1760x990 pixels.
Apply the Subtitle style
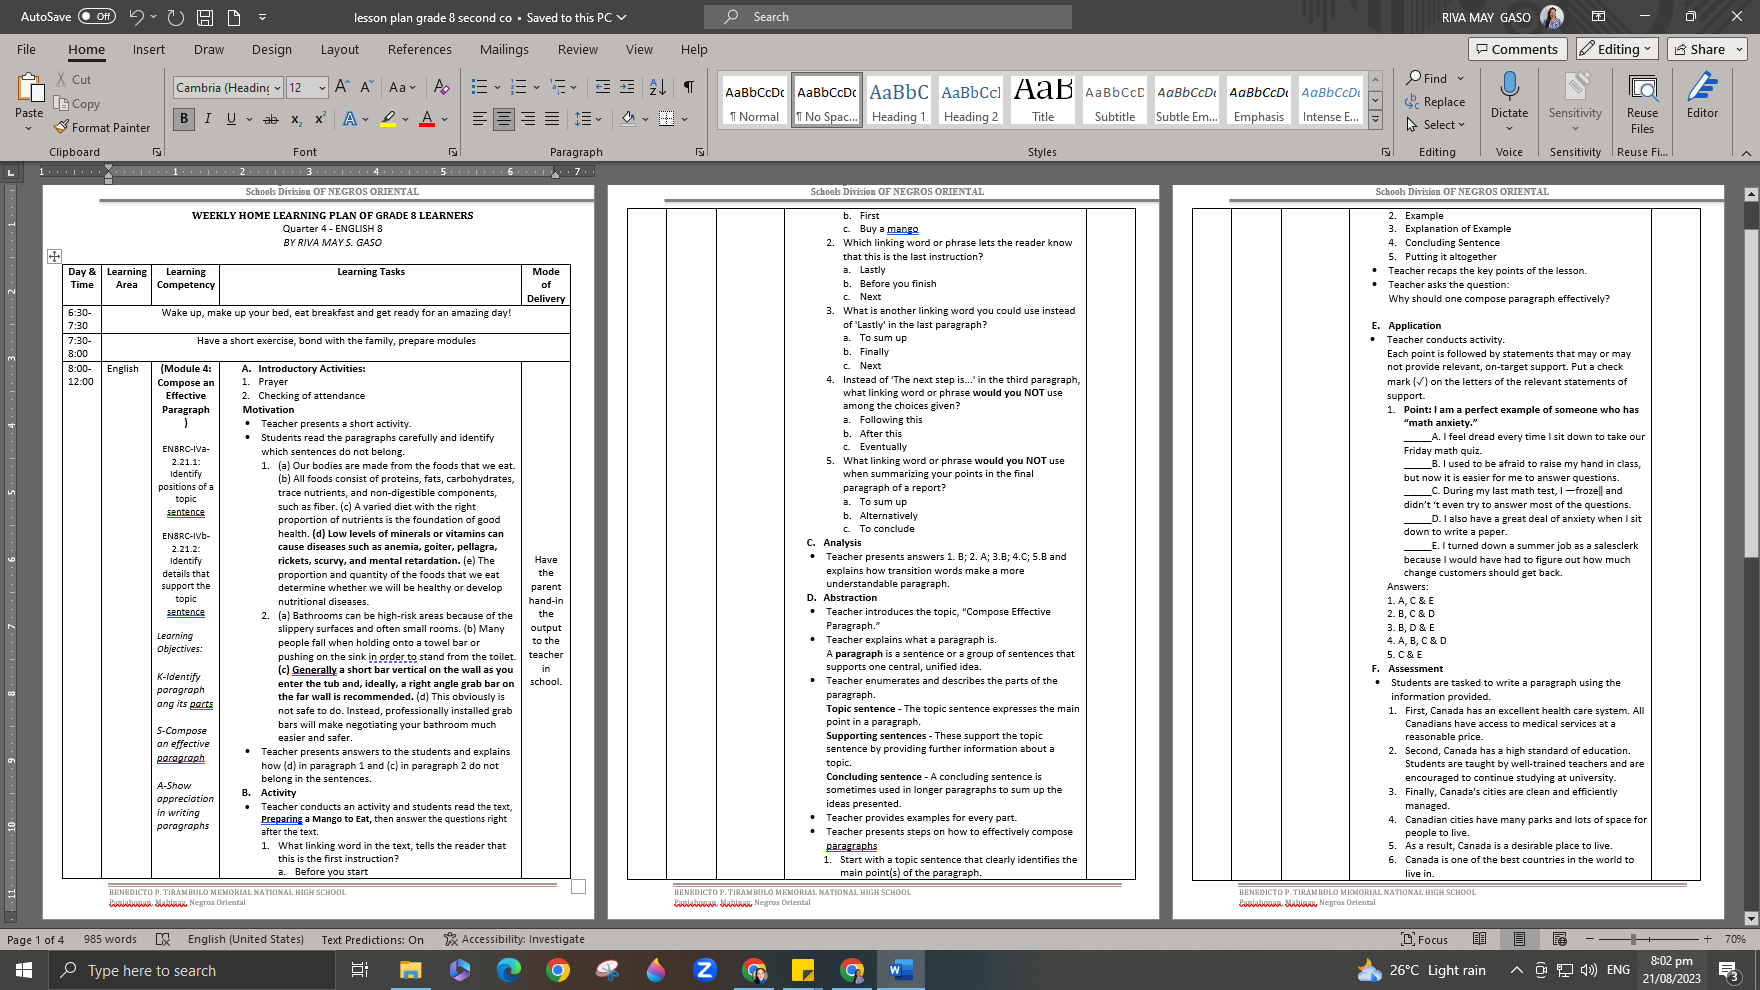[1115, 100]
